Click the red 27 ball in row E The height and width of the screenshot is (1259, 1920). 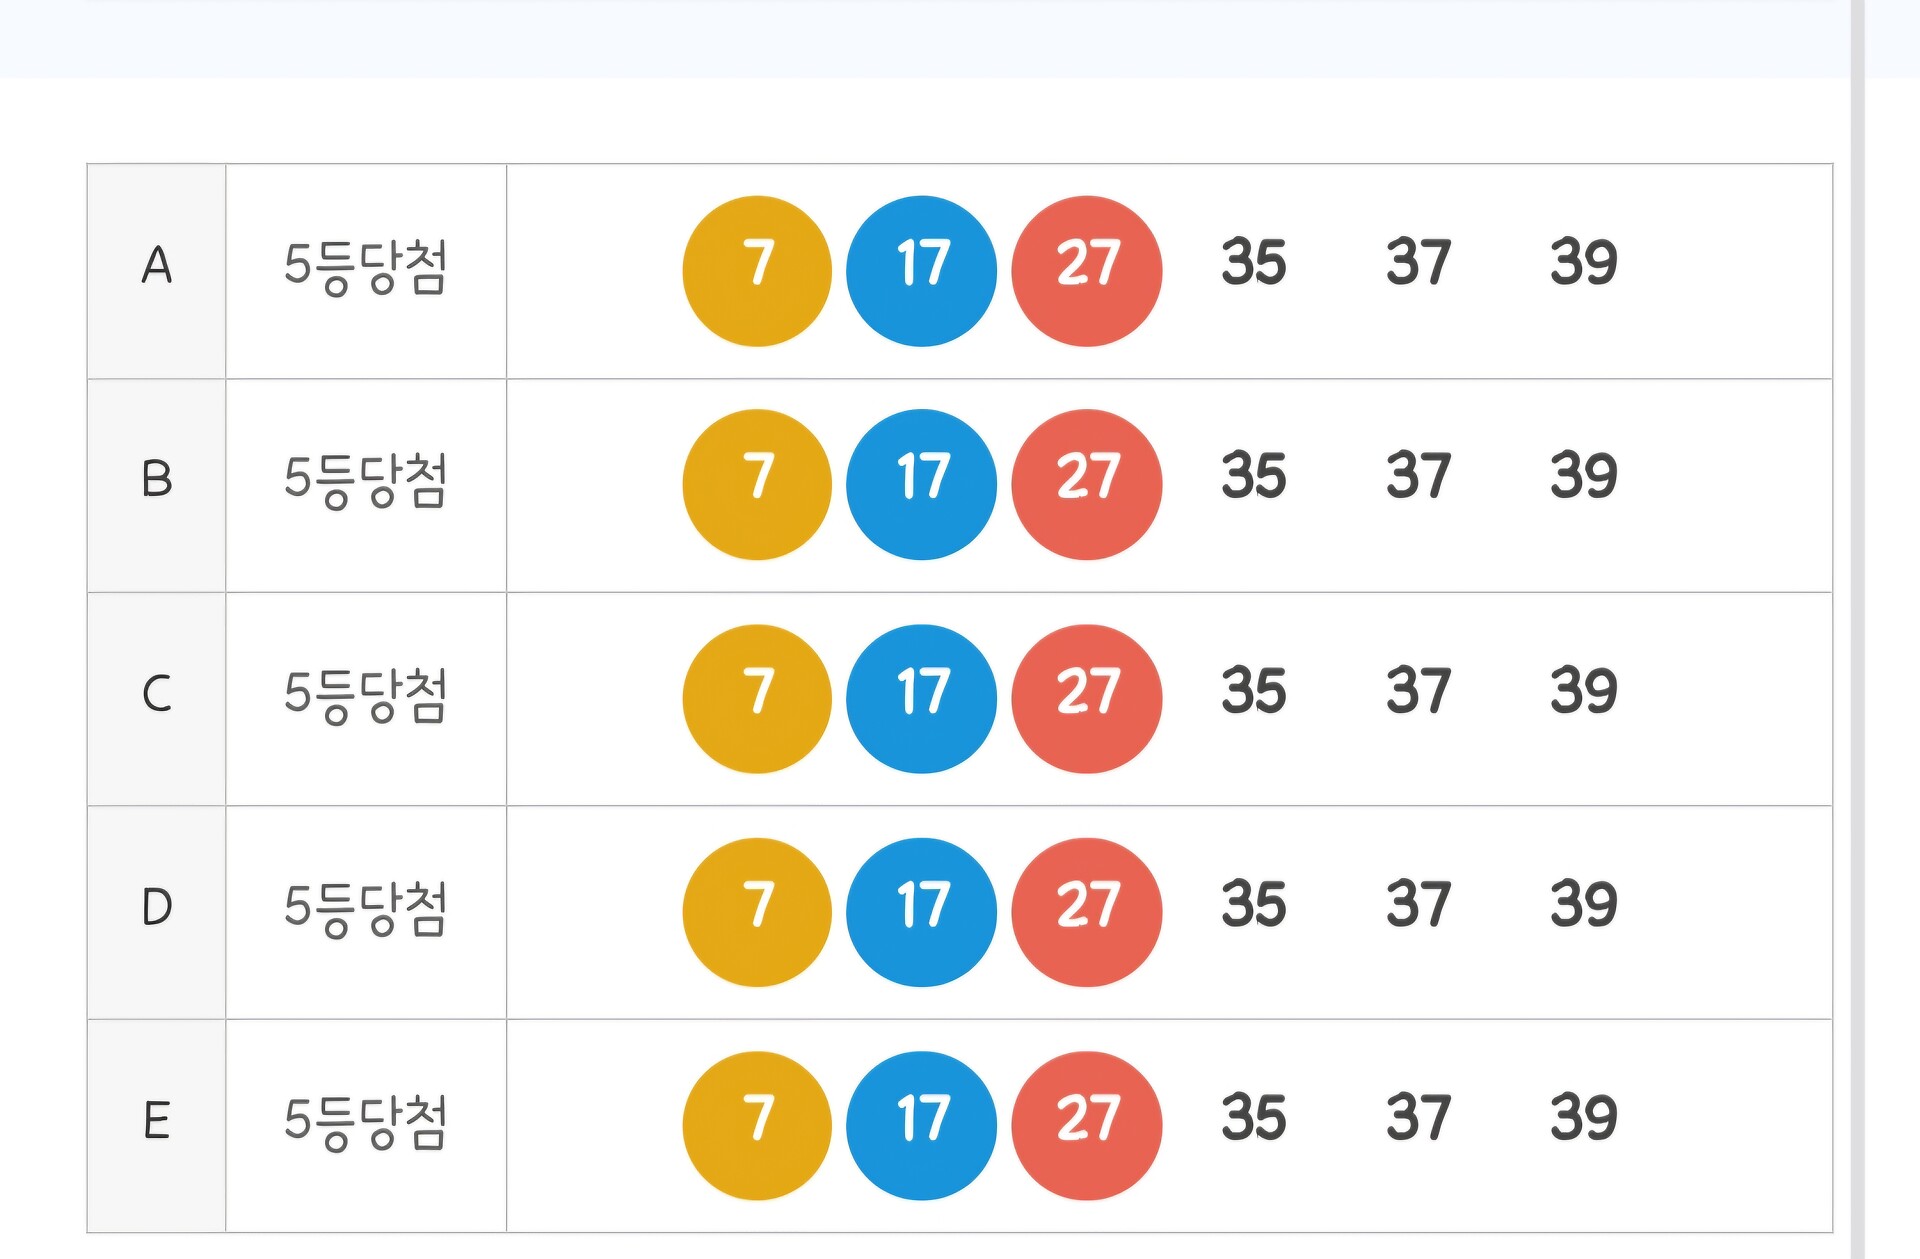click(1086, 1125)
